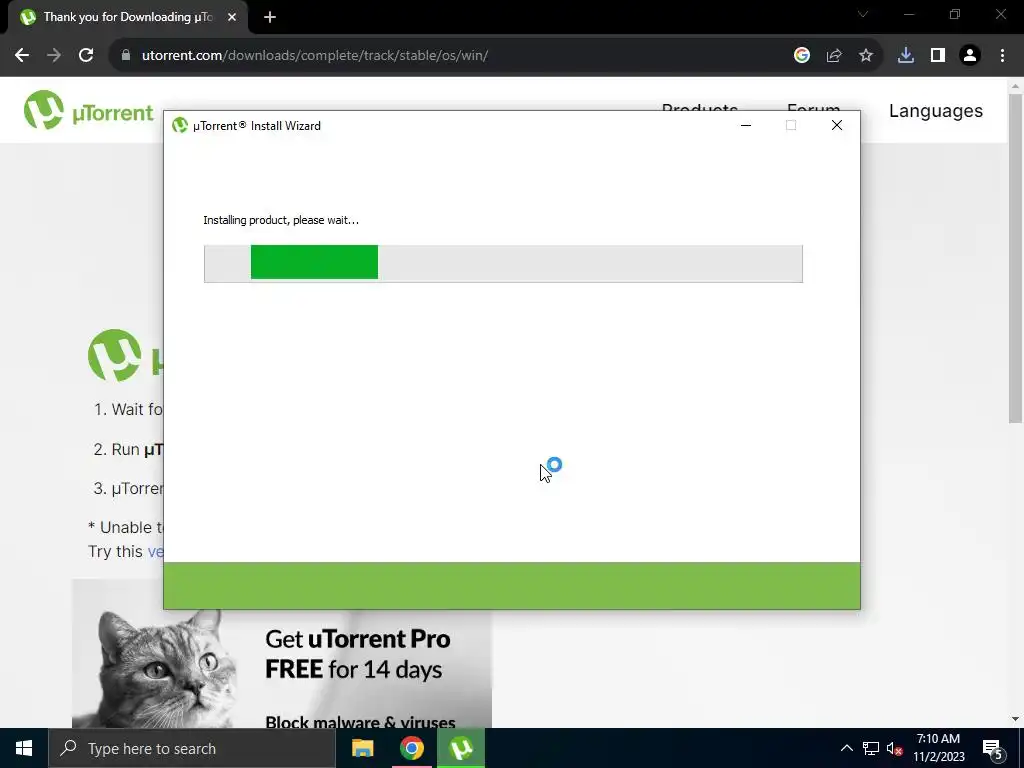Click the installation progress bar

click(x=503, y=264)
